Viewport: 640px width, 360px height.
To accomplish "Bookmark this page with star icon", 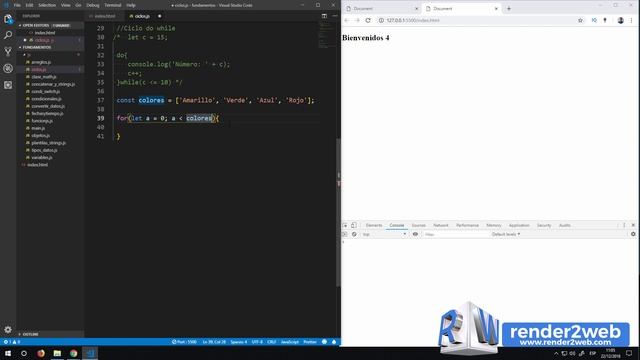I will click(x=580, y=20).
